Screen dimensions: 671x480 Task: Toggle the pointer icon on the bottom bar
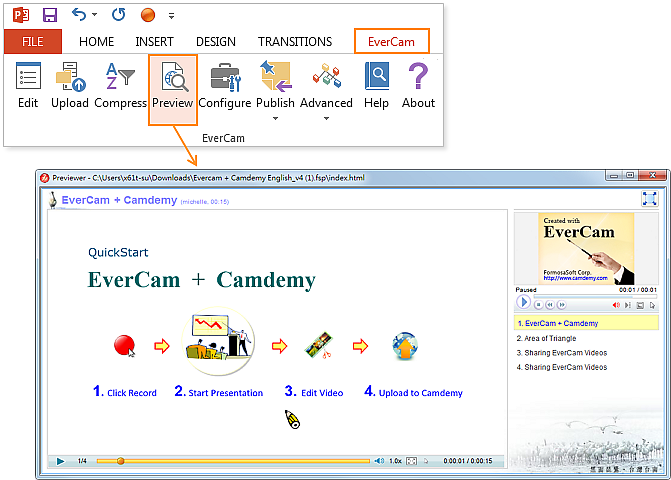pos(426,461)
